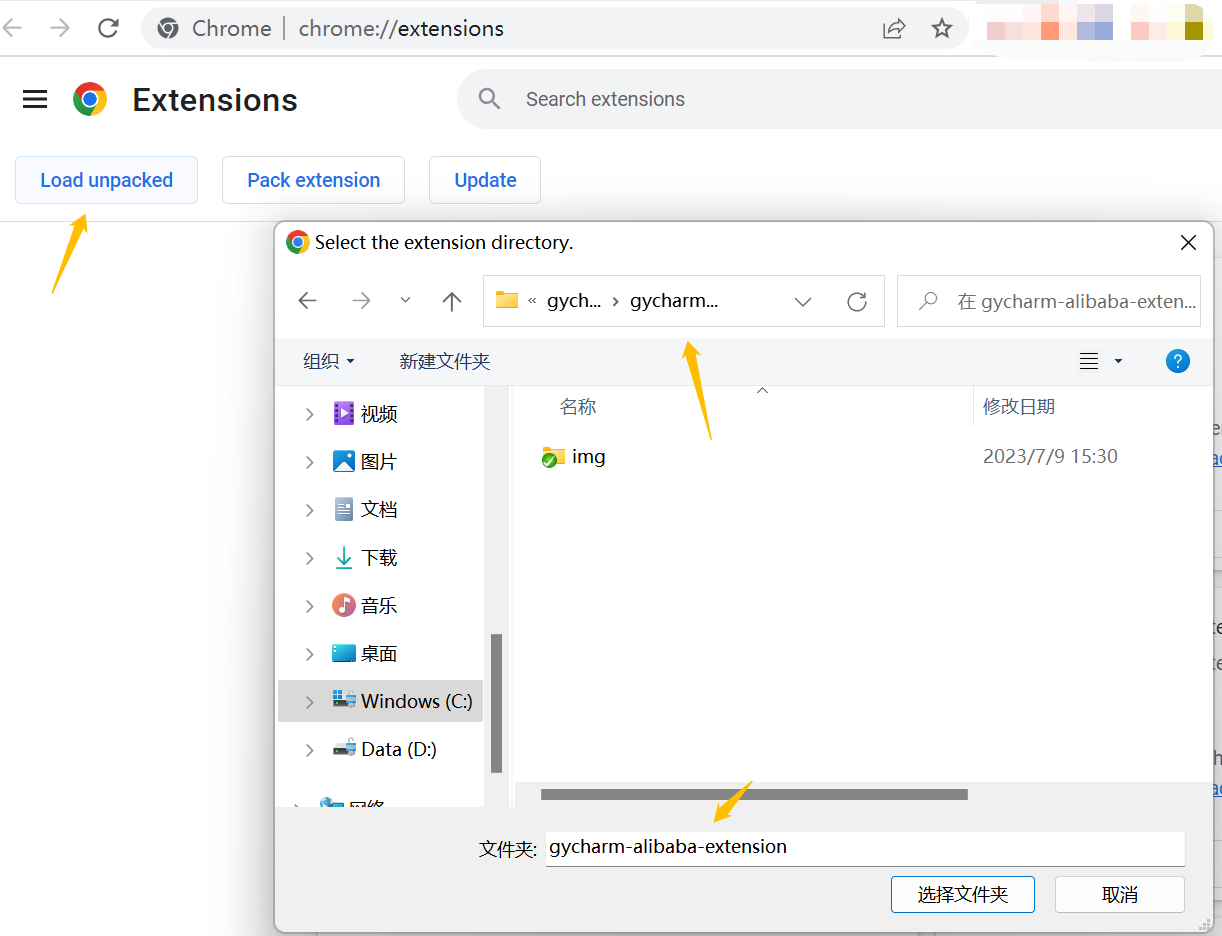The image size is (1222, 936).
Task: Go up one folder level in dialog
Action: [x=452, y=301]
